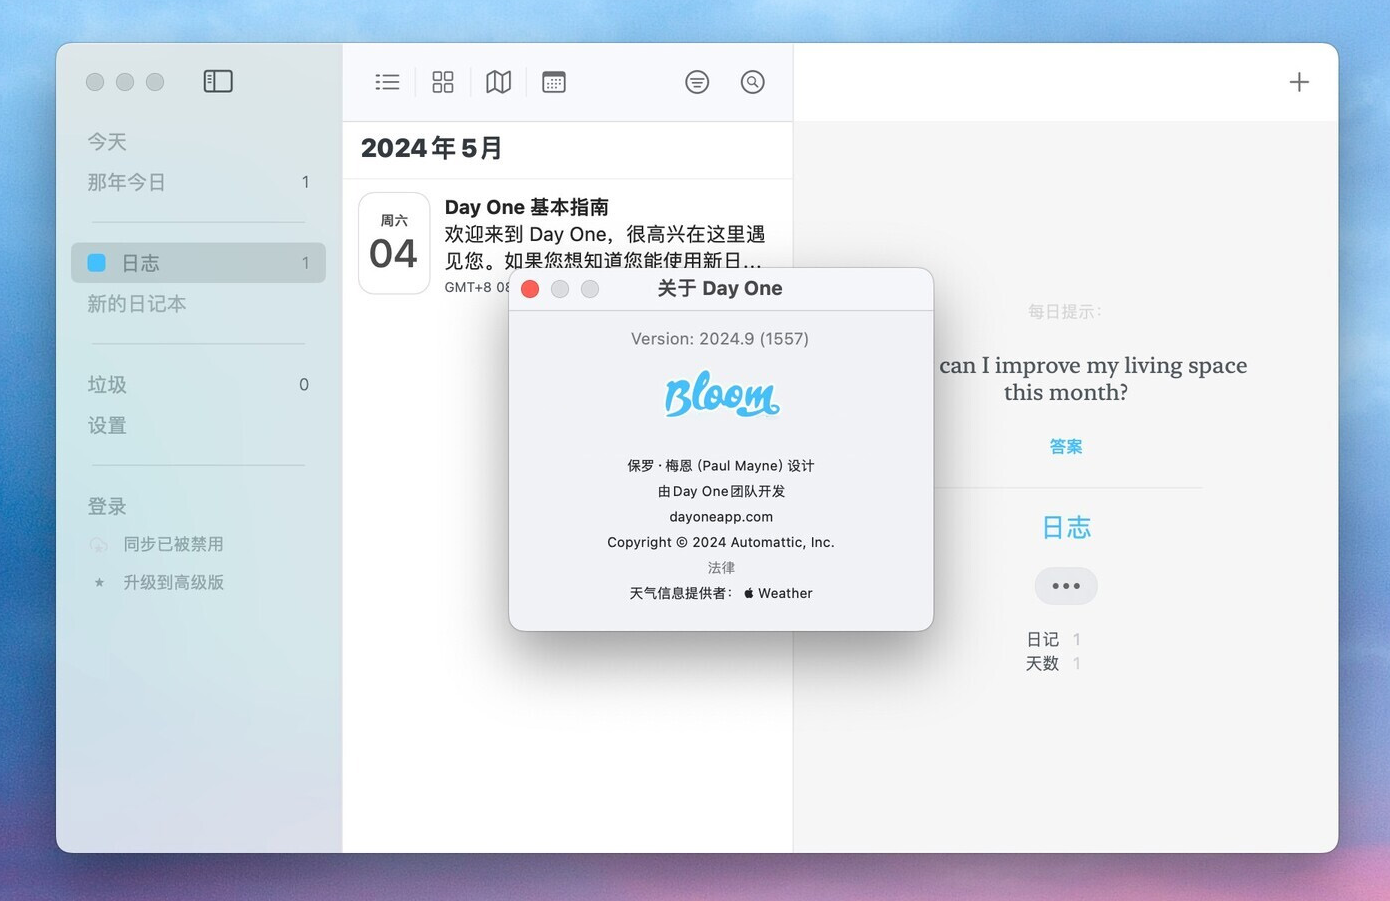
Task: Click the 由Day One团队开发 credit line
Action: [x=721, y=492]
